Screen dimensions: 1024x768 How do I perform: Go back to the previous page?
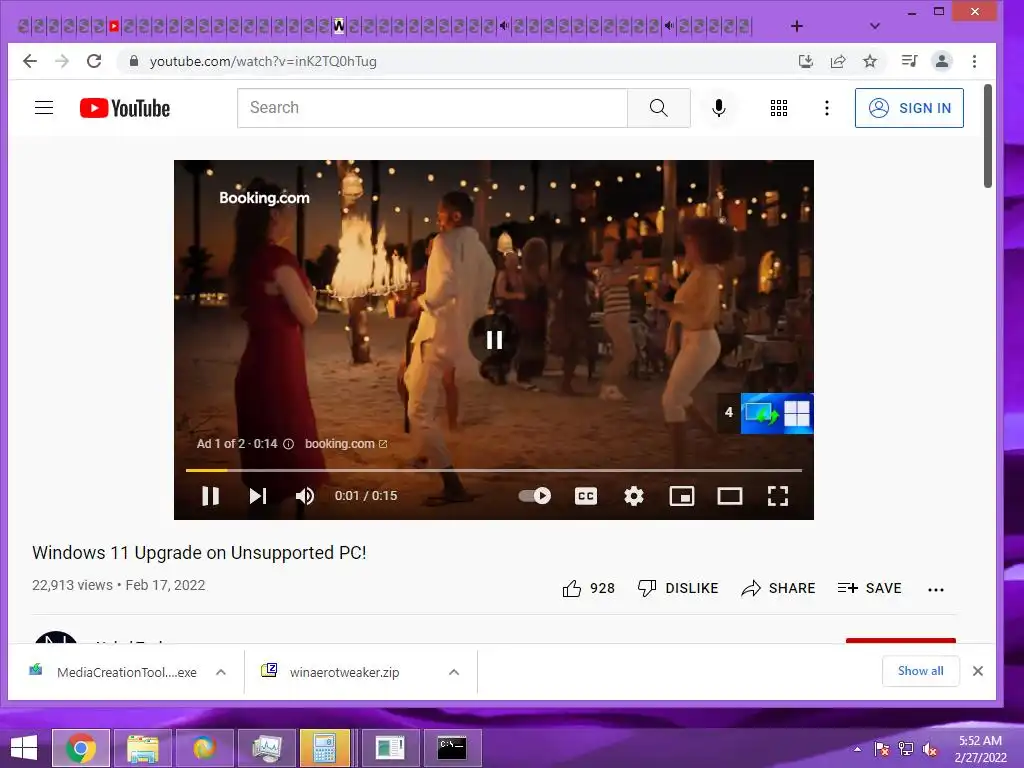[30, 61]
